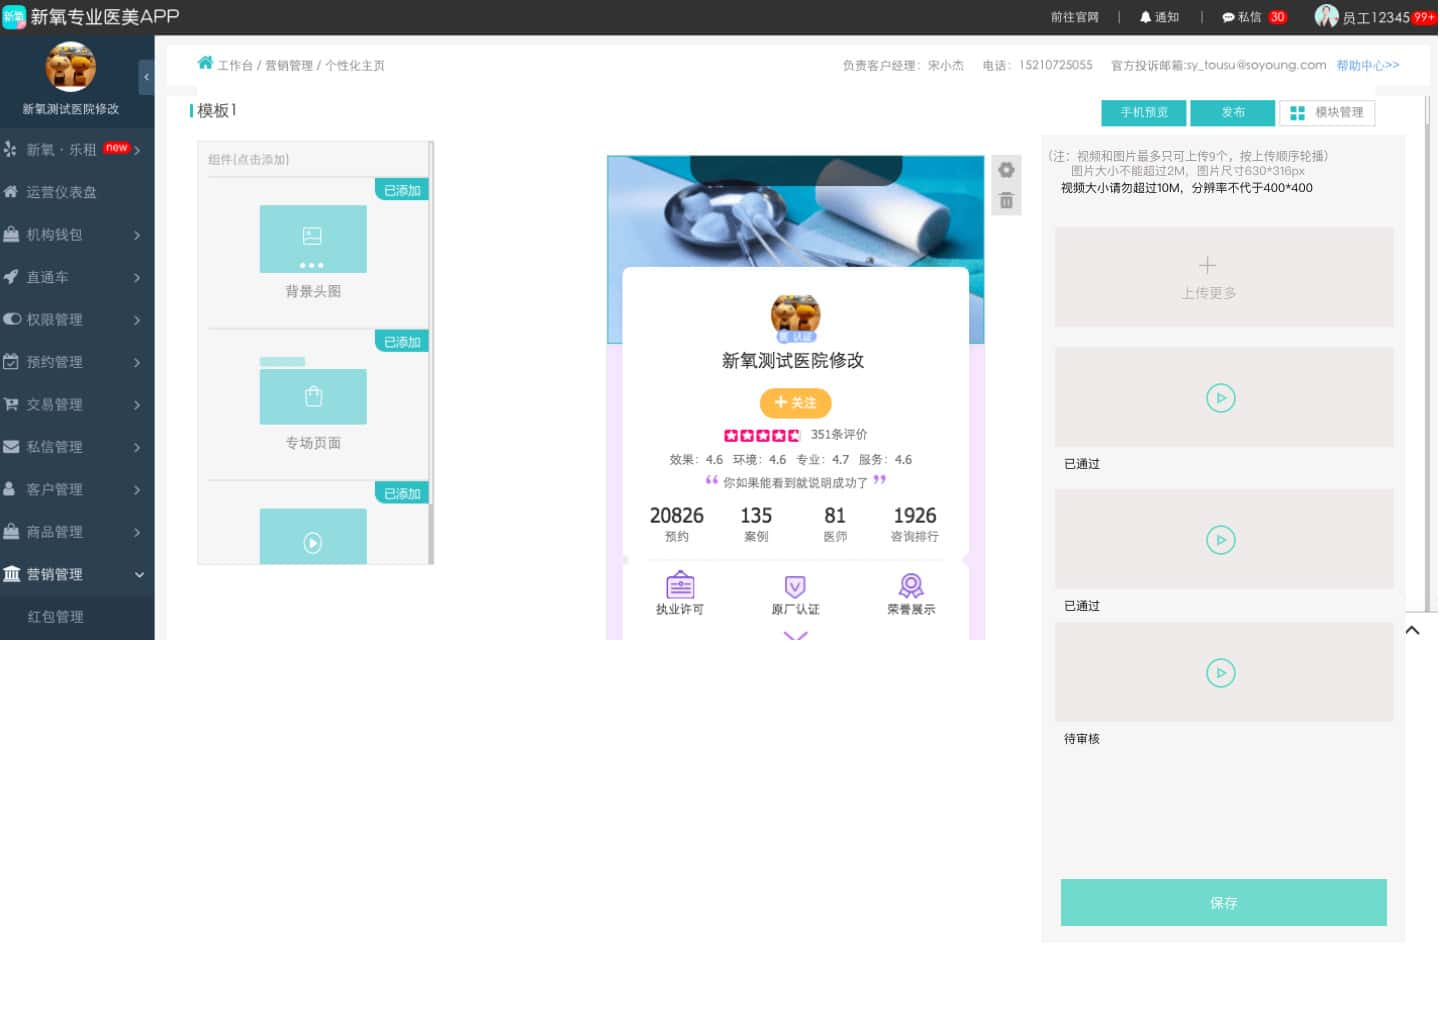Screen dimensions: 1440x1024
Task: Open 私信 messages with 30 badge
Action: (1254, 17)
